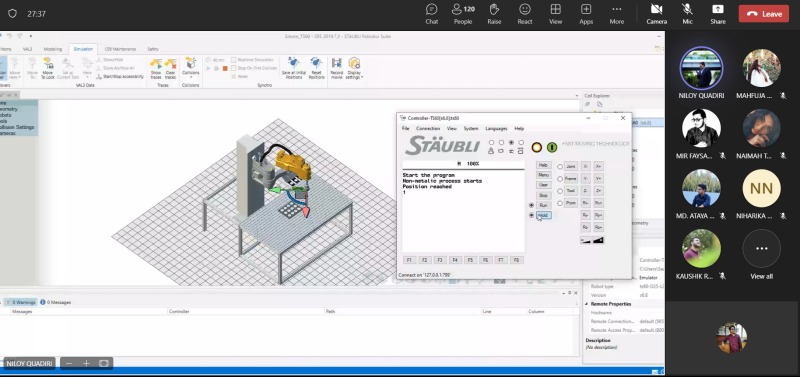Open the Collisions dropdown
Screen dimensions: 800x377
click(x=191, y=68)
